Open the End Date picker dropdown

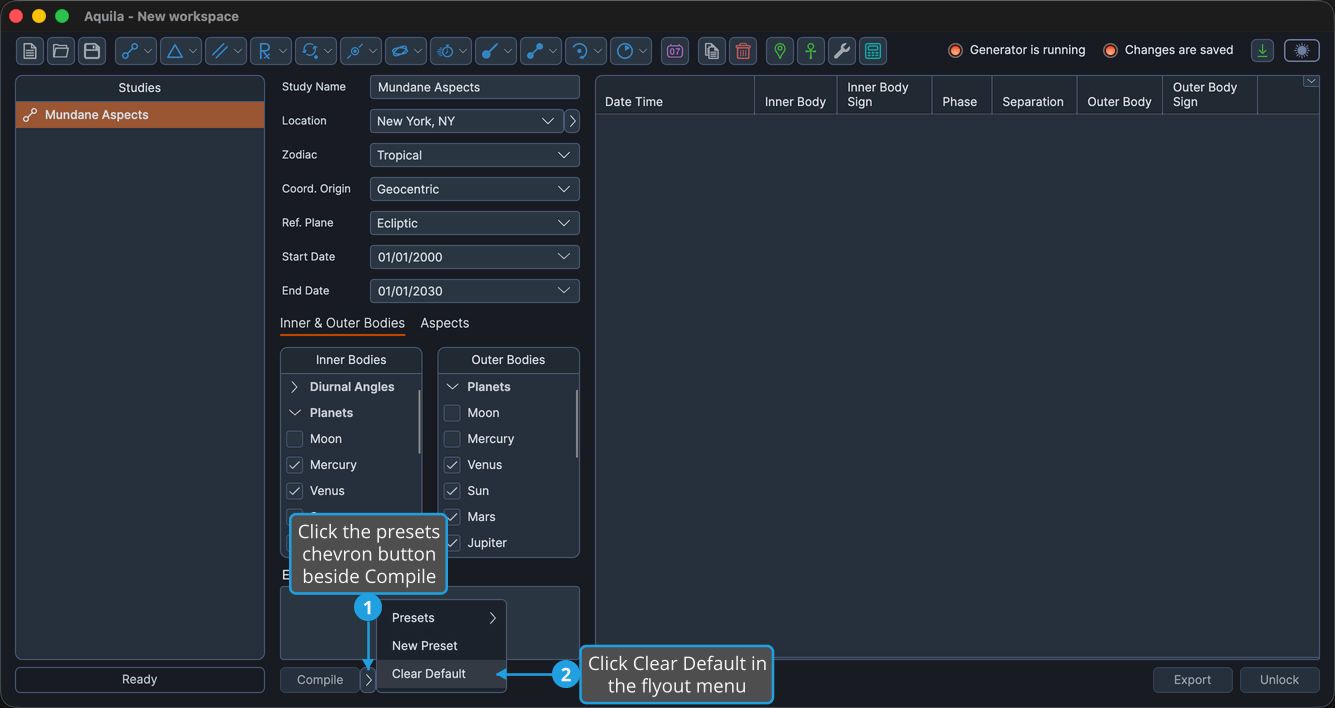coord(475,291)
